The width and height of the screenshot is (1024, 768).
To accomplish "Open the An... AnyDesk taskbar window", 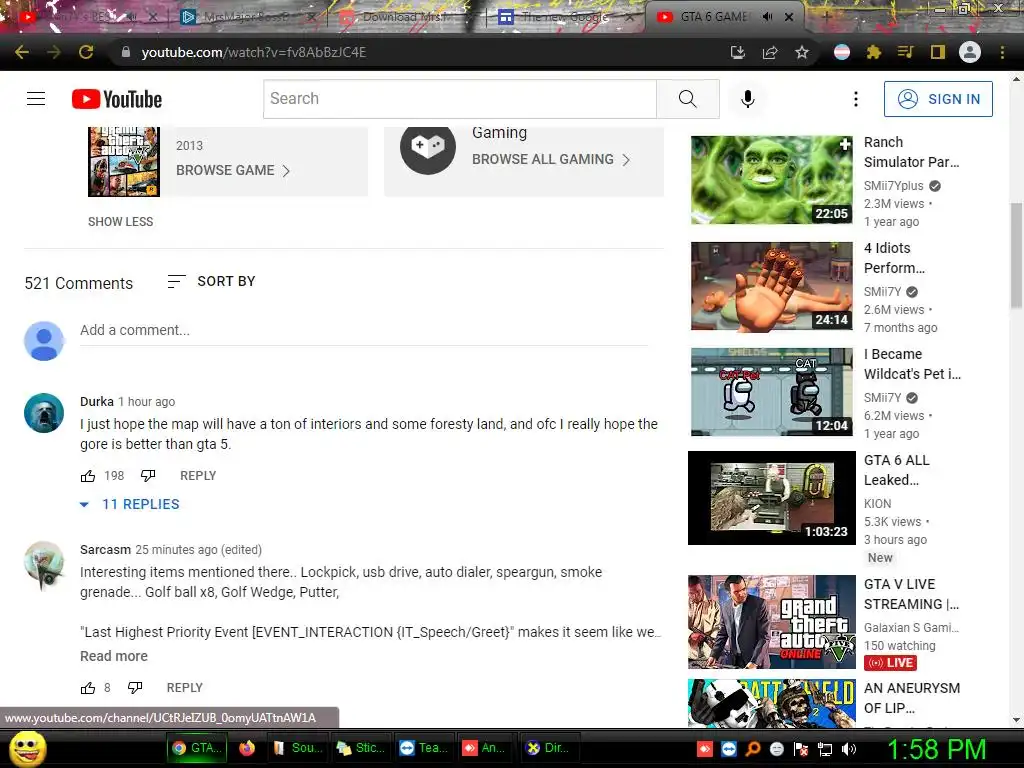I will pyautogui.click(x=484, y=748).
